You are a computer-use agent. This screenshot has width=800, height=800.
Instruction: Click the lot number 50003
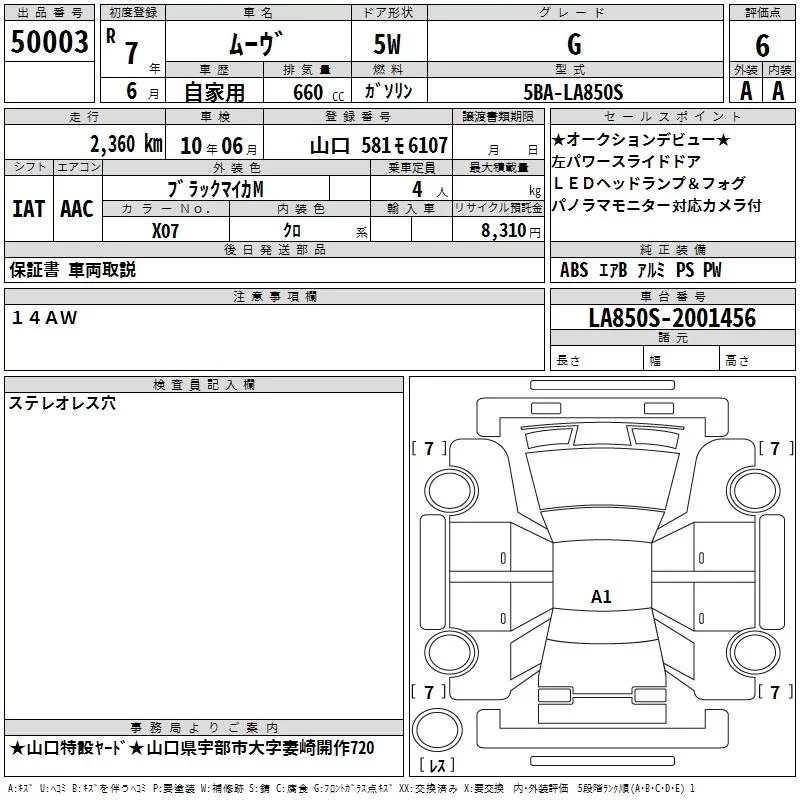[x=49, y=43]
